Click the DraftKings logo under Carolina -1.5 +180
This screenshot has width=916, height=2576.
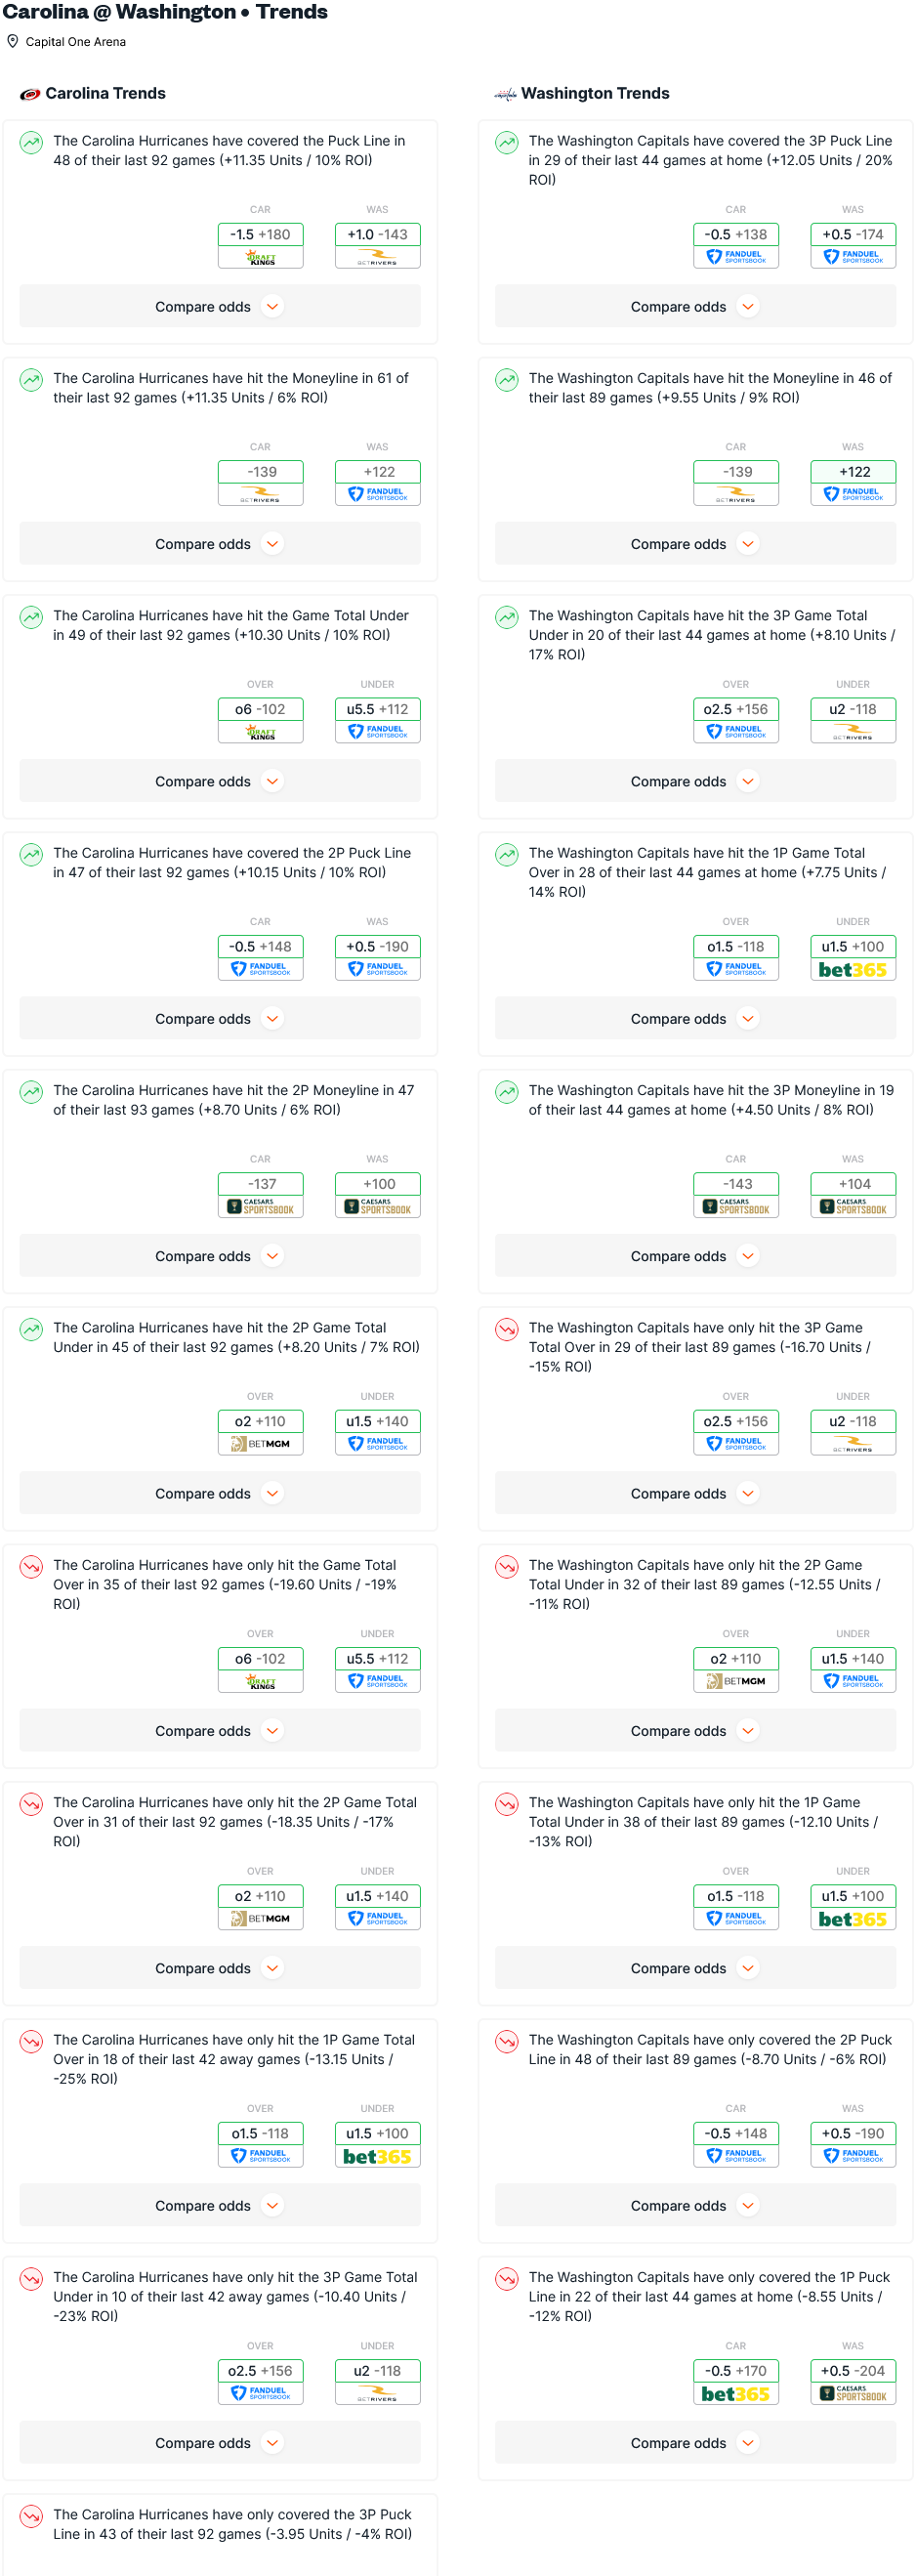point(260,258)
